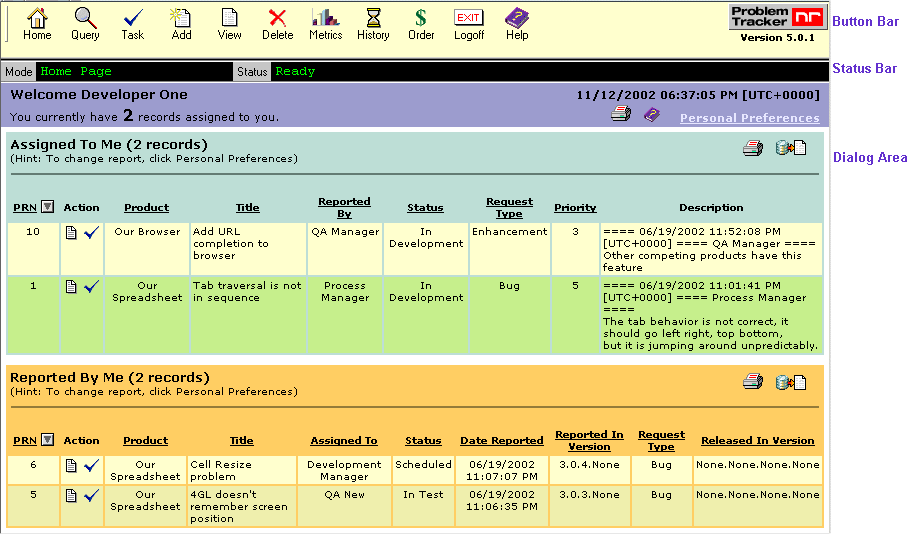
Task: Export the Reported By Me report
Action: (791, 382)
